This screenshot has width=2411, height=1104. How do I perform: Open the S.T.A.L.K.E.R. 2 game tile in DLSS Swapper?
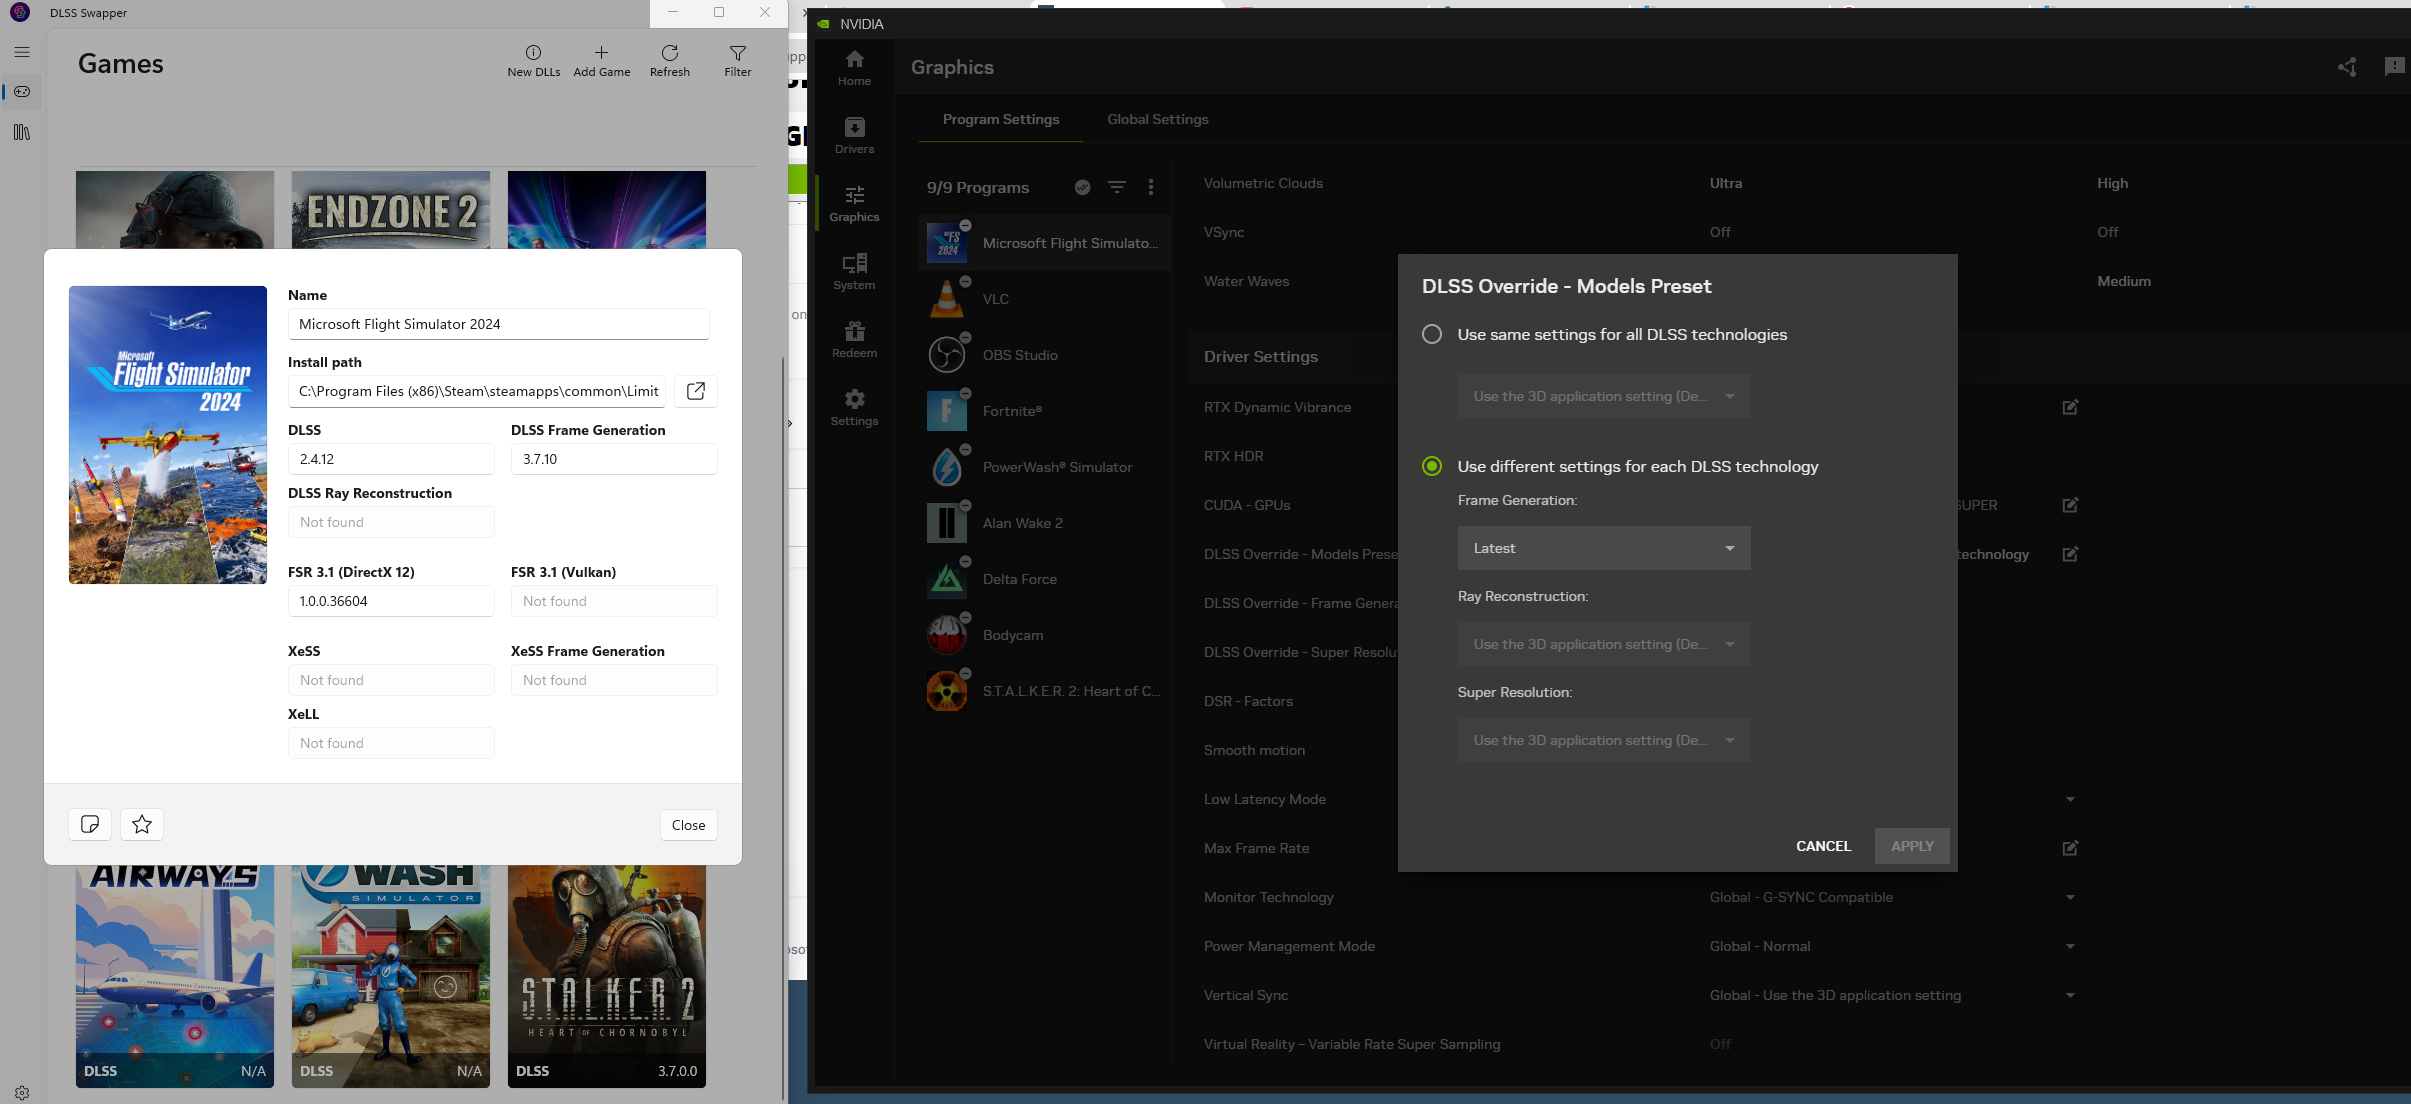pyautogui.click(x=607, y=976)
